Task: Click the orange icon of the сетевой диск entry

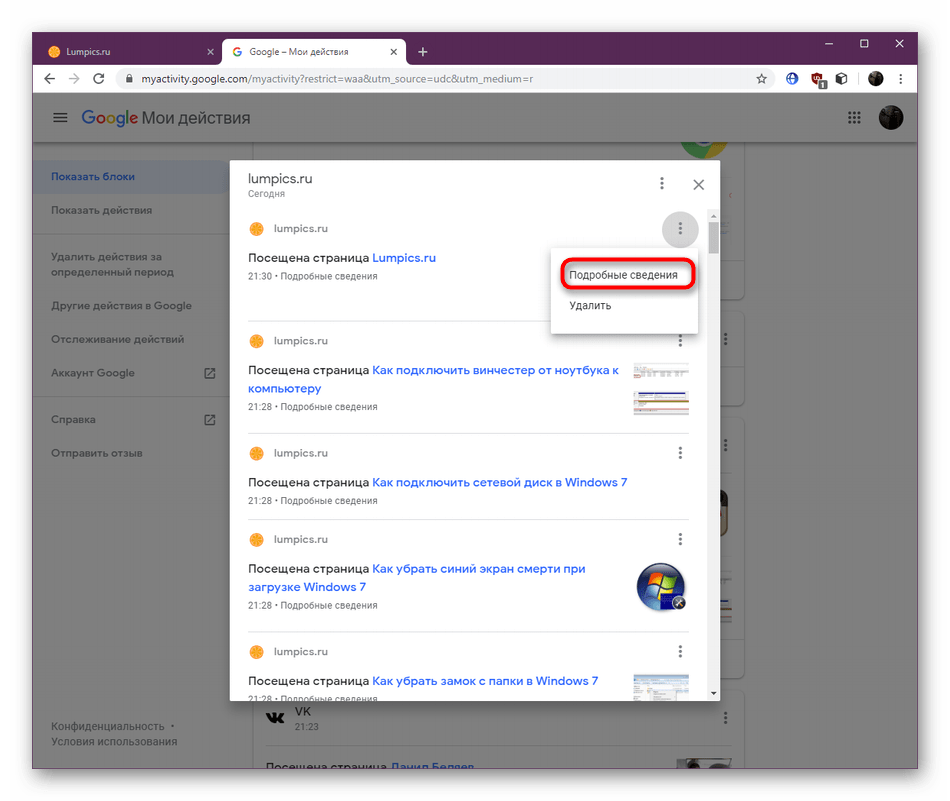Action: 256,453
